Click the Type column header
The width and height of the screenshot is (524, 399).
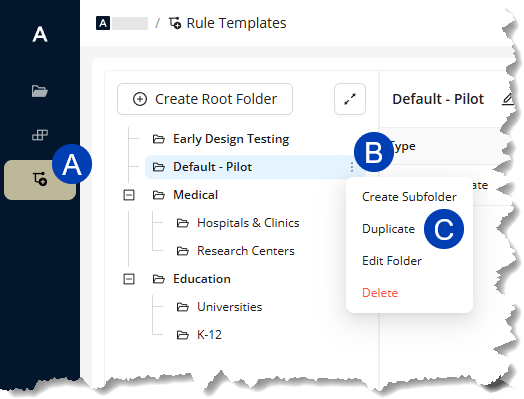tap(403, 146)
